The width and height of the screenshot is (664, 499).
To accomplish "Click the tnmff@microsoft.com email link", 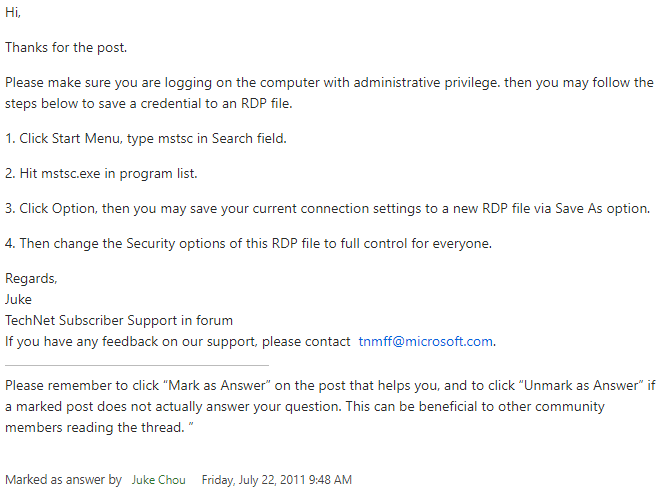I will pyautogui.click(x=425, y=341).
